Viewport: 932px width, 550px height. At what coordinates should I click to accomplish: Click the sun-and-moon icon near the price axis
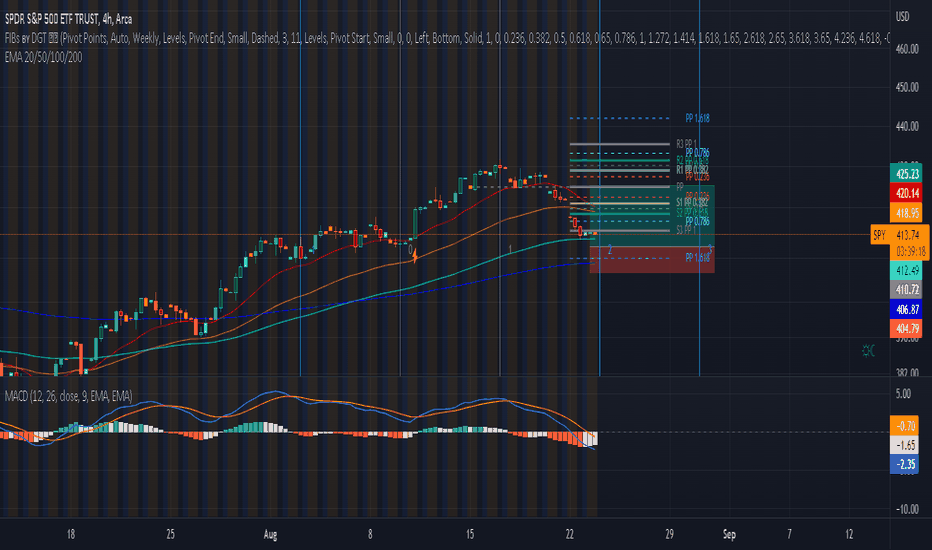pyautogui.click(x=868, y=351)
